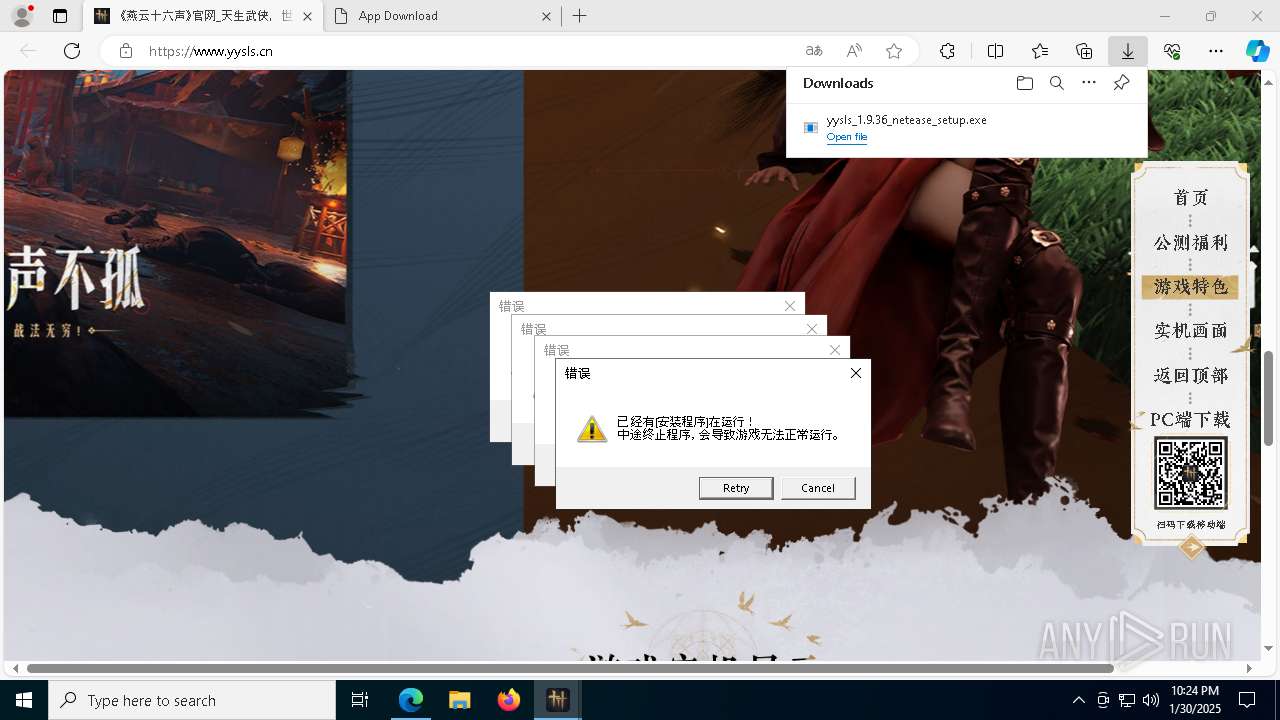This screenshot has width=1280, height=720.
Task: Collapse side navigation with diamond arrow
Action: [x=1191, y=547]
